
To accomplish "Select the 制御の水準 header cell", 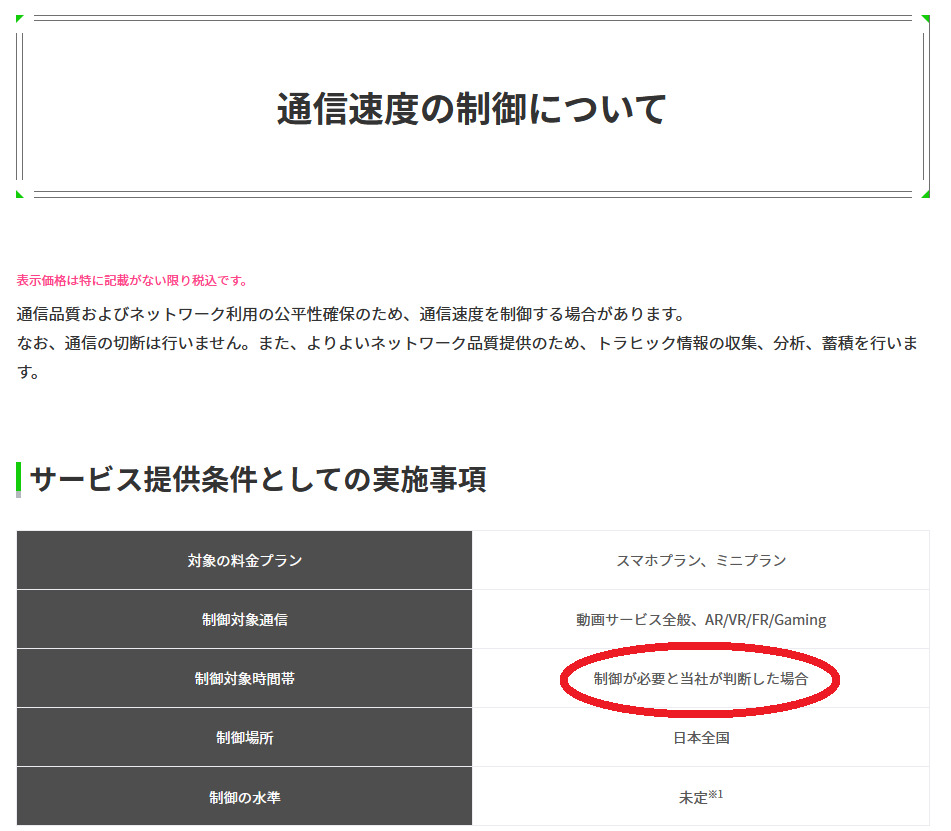I will tap(244, 797).
